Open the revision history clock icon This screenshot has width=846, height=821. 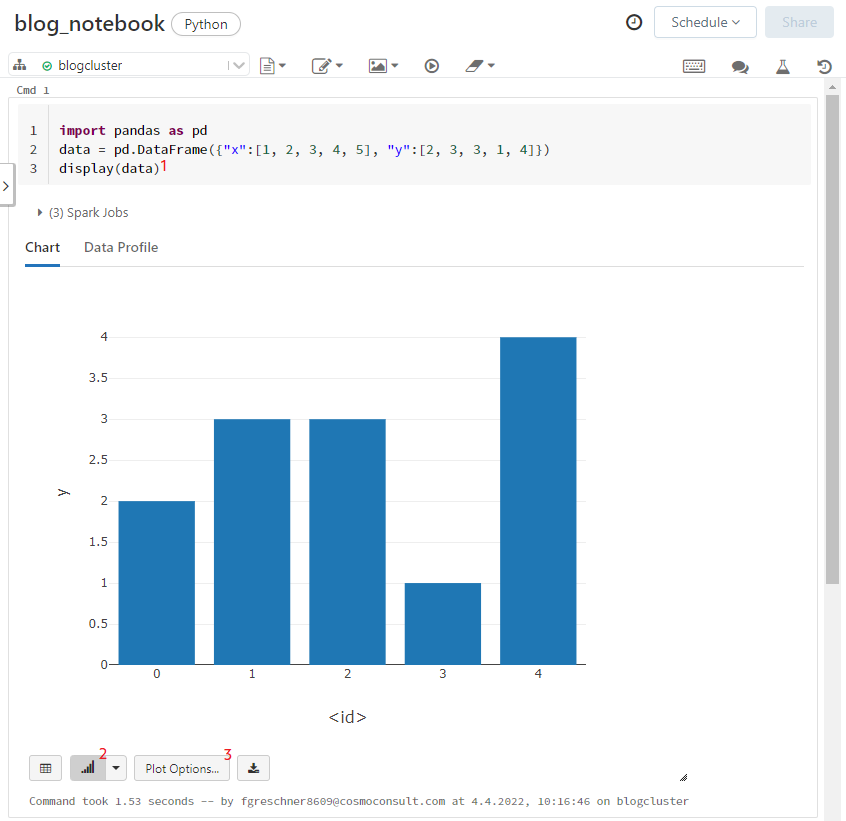coord(634,22)
